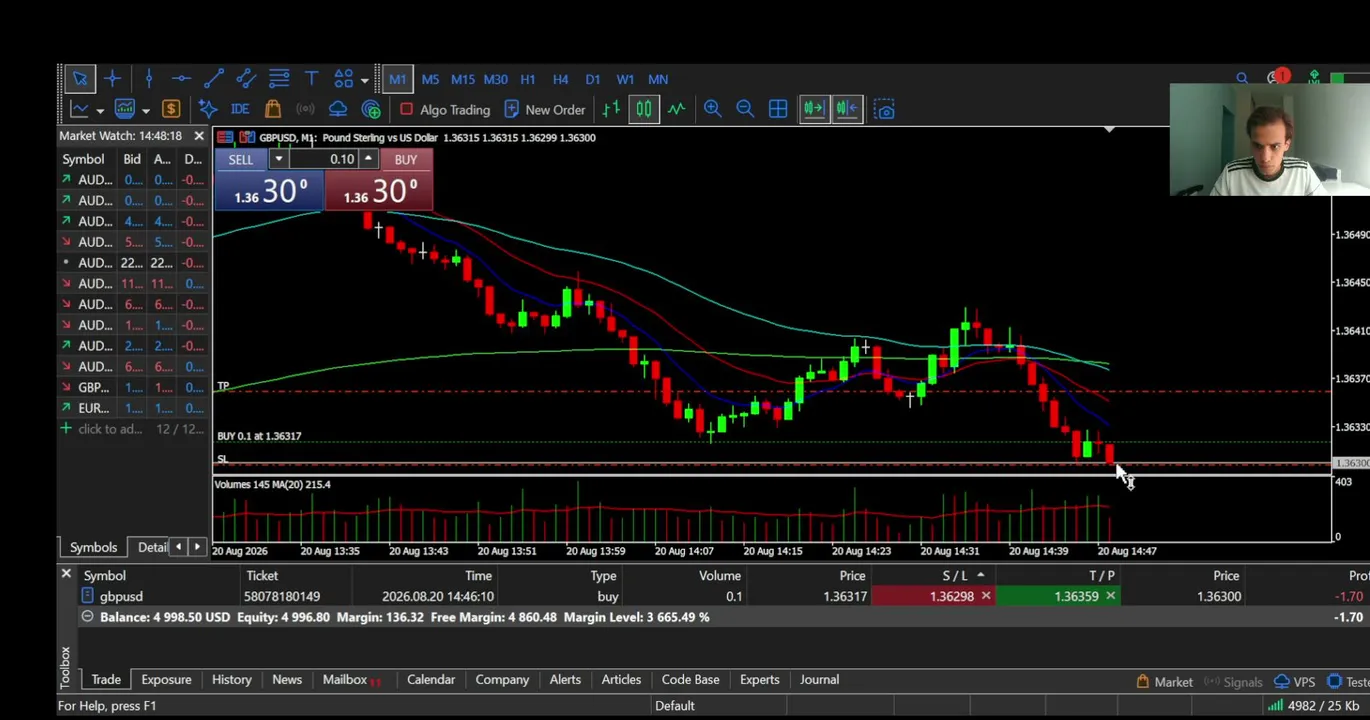Switch to D1 daily timeframe
1370x720 pixels.
[593, 79]
